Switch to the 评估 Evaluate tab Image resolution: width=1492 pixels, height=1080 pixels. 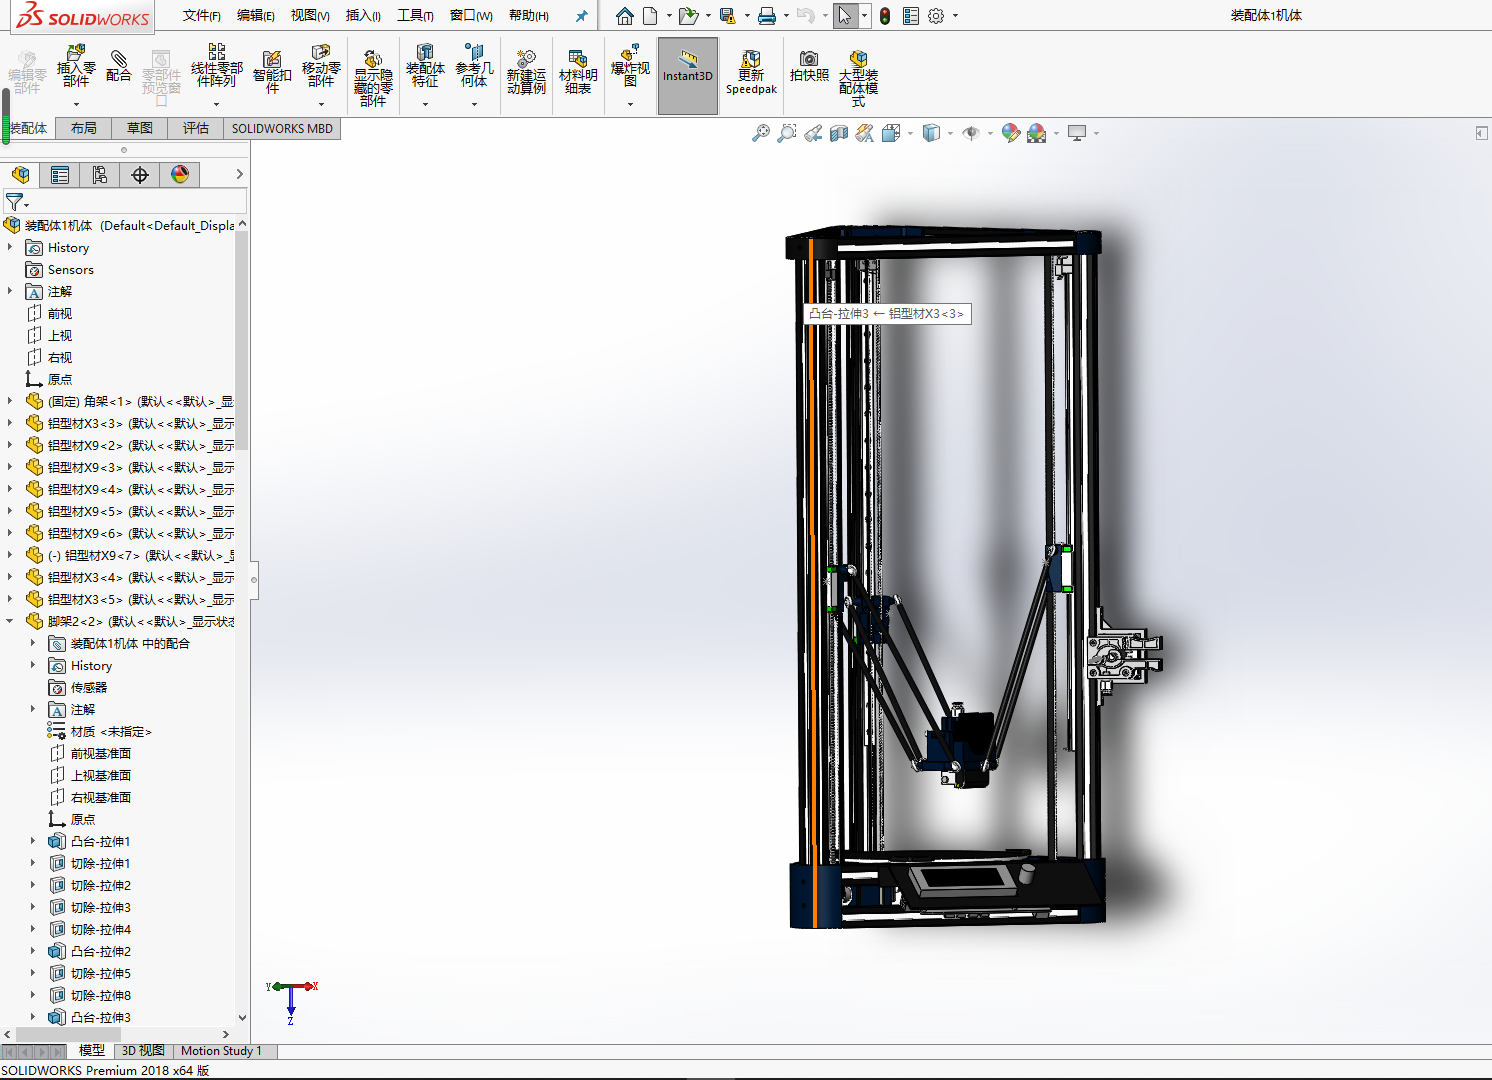(x=196, y=128)
